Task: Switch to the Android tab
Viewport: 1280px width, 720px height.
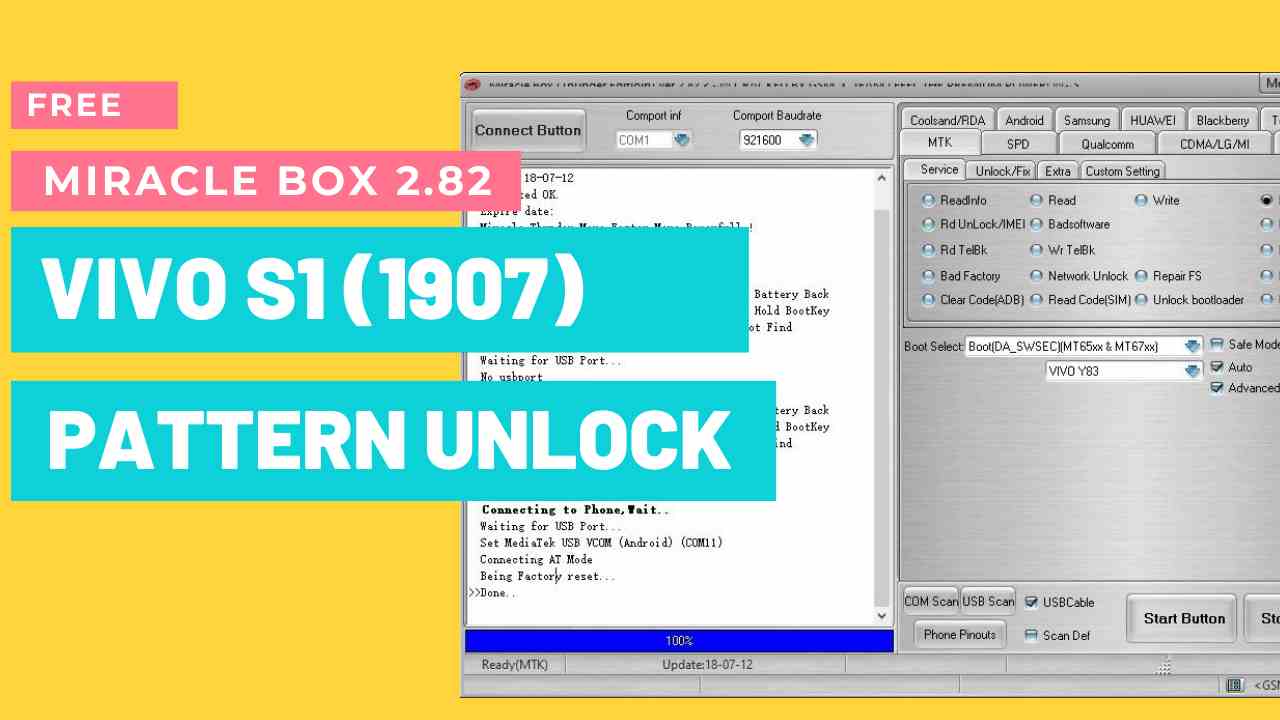Action: click(1024, 120)
